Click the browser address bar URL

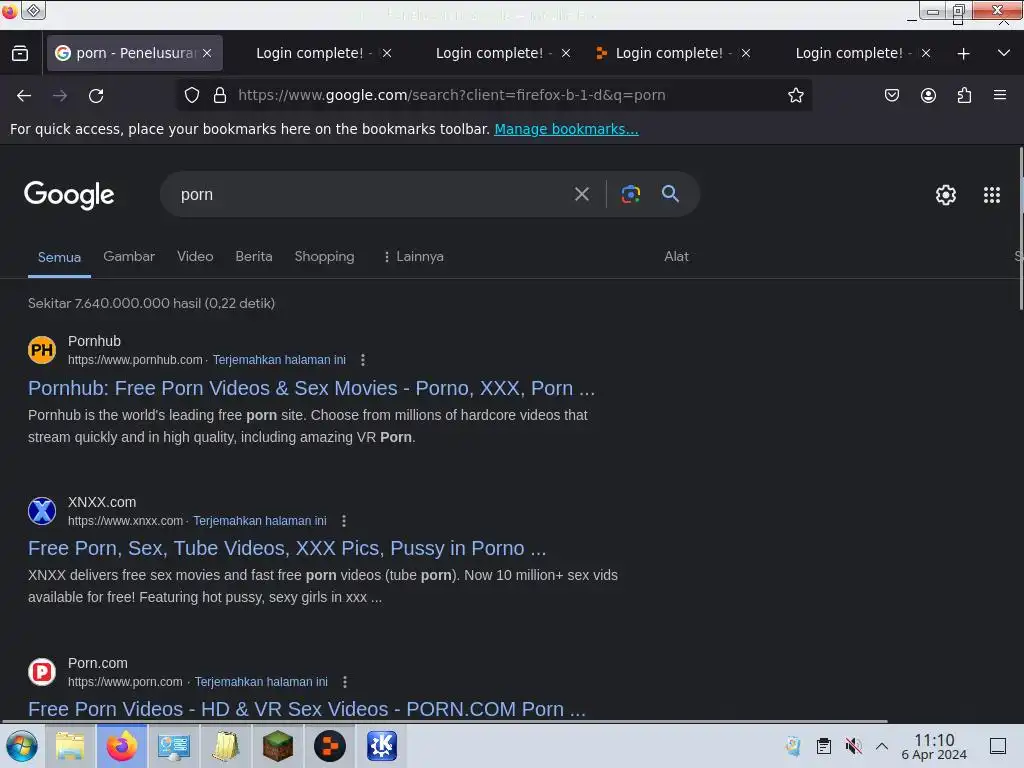coord(452,95)
